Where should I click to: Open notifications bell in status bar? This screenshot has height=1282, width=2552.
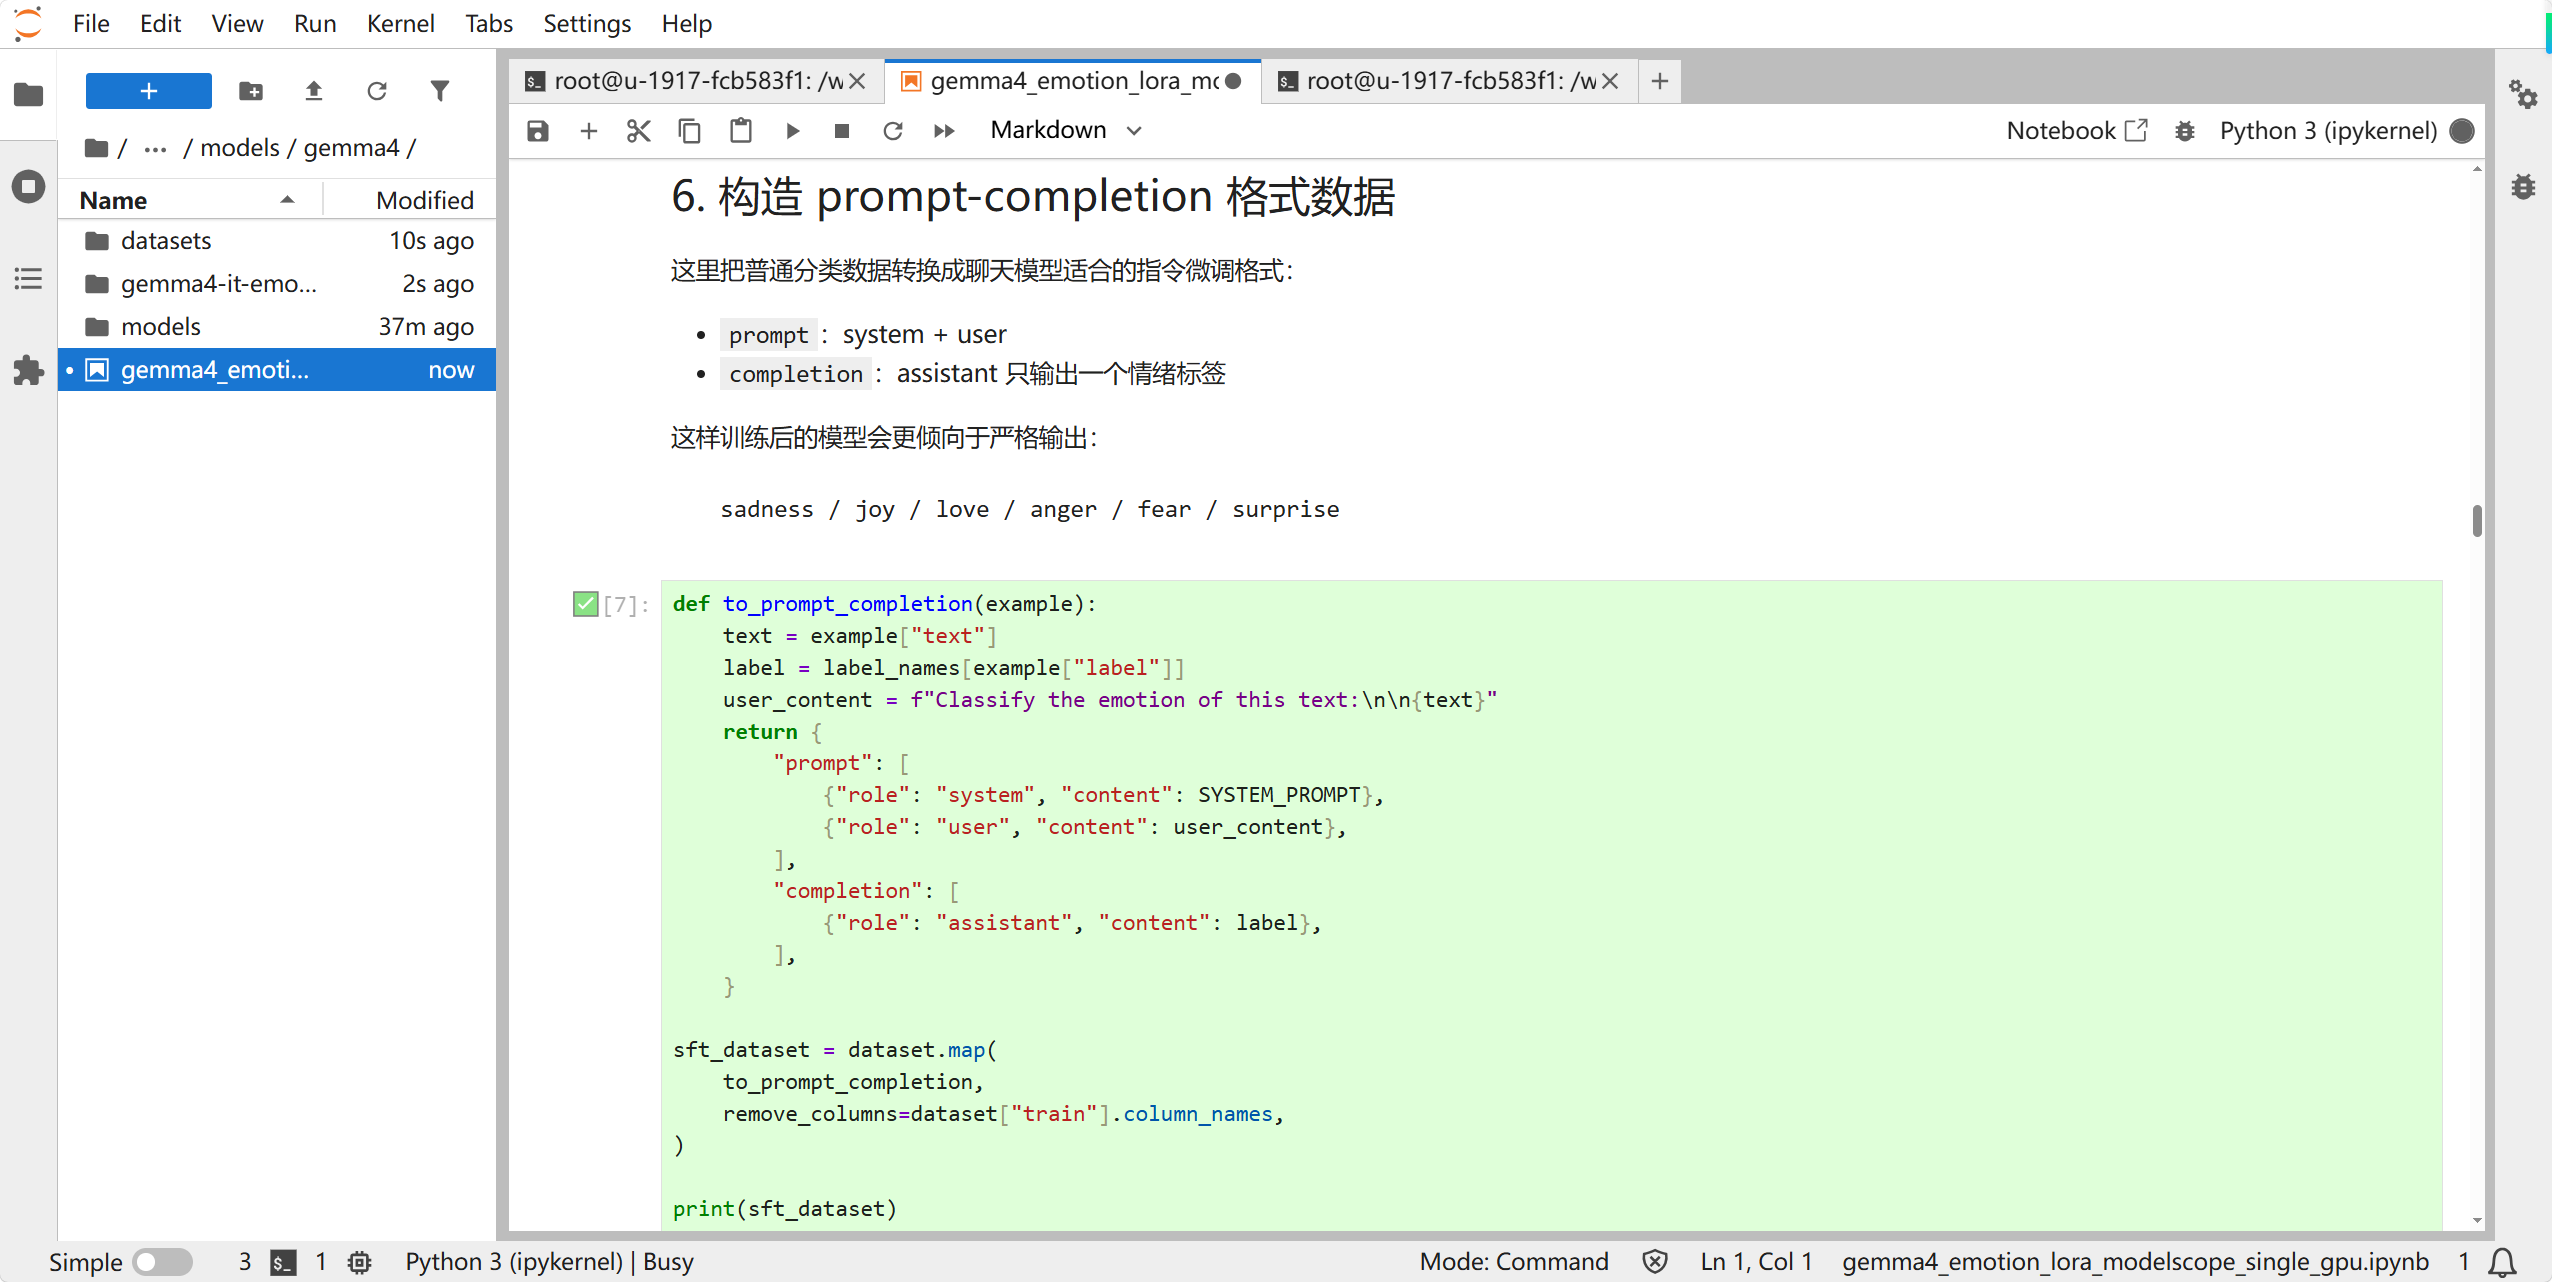point(2502,1262)
